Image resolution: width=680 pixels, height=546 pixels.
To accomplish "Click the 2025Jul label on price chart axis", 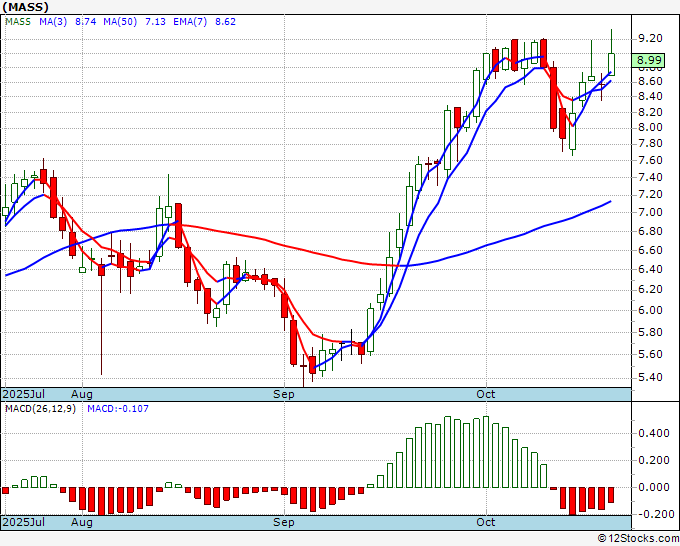I will (x=24, y=394).
